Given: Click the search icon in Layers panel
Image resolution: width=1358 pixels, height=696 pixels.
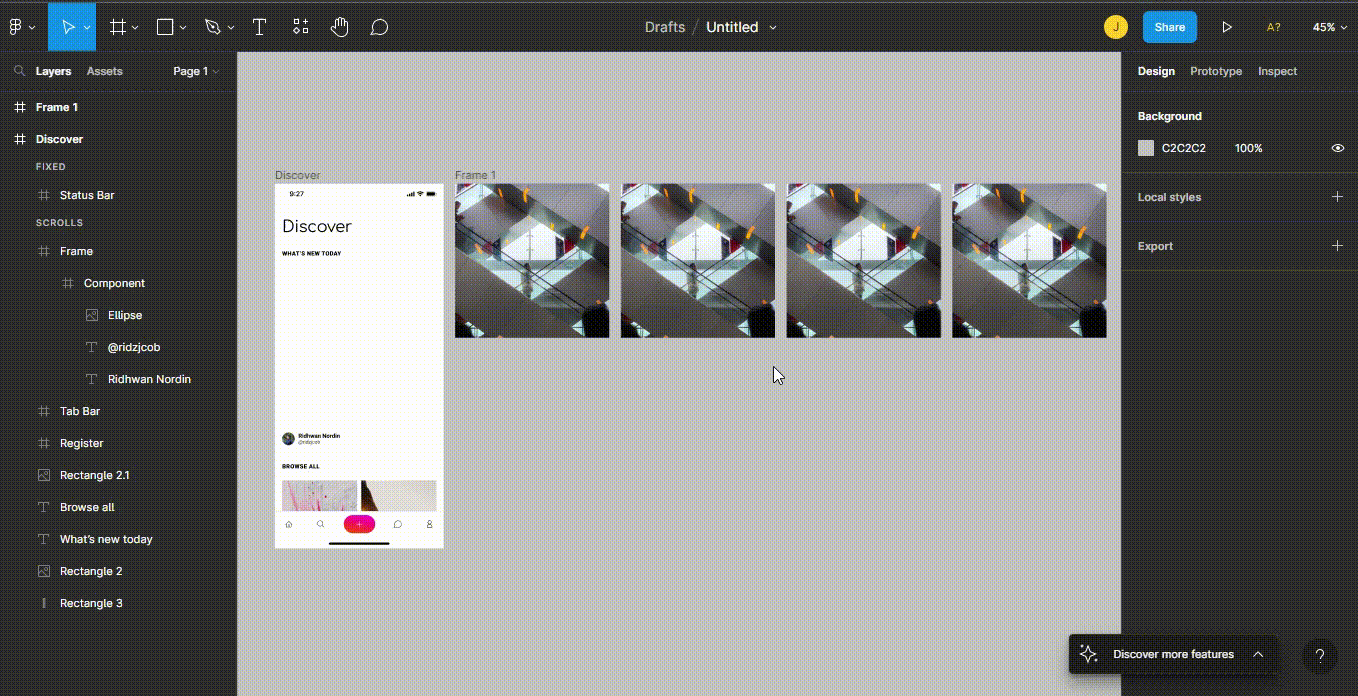Looking at the screenshot, I should pyautogui.click(x=19, y=71).
